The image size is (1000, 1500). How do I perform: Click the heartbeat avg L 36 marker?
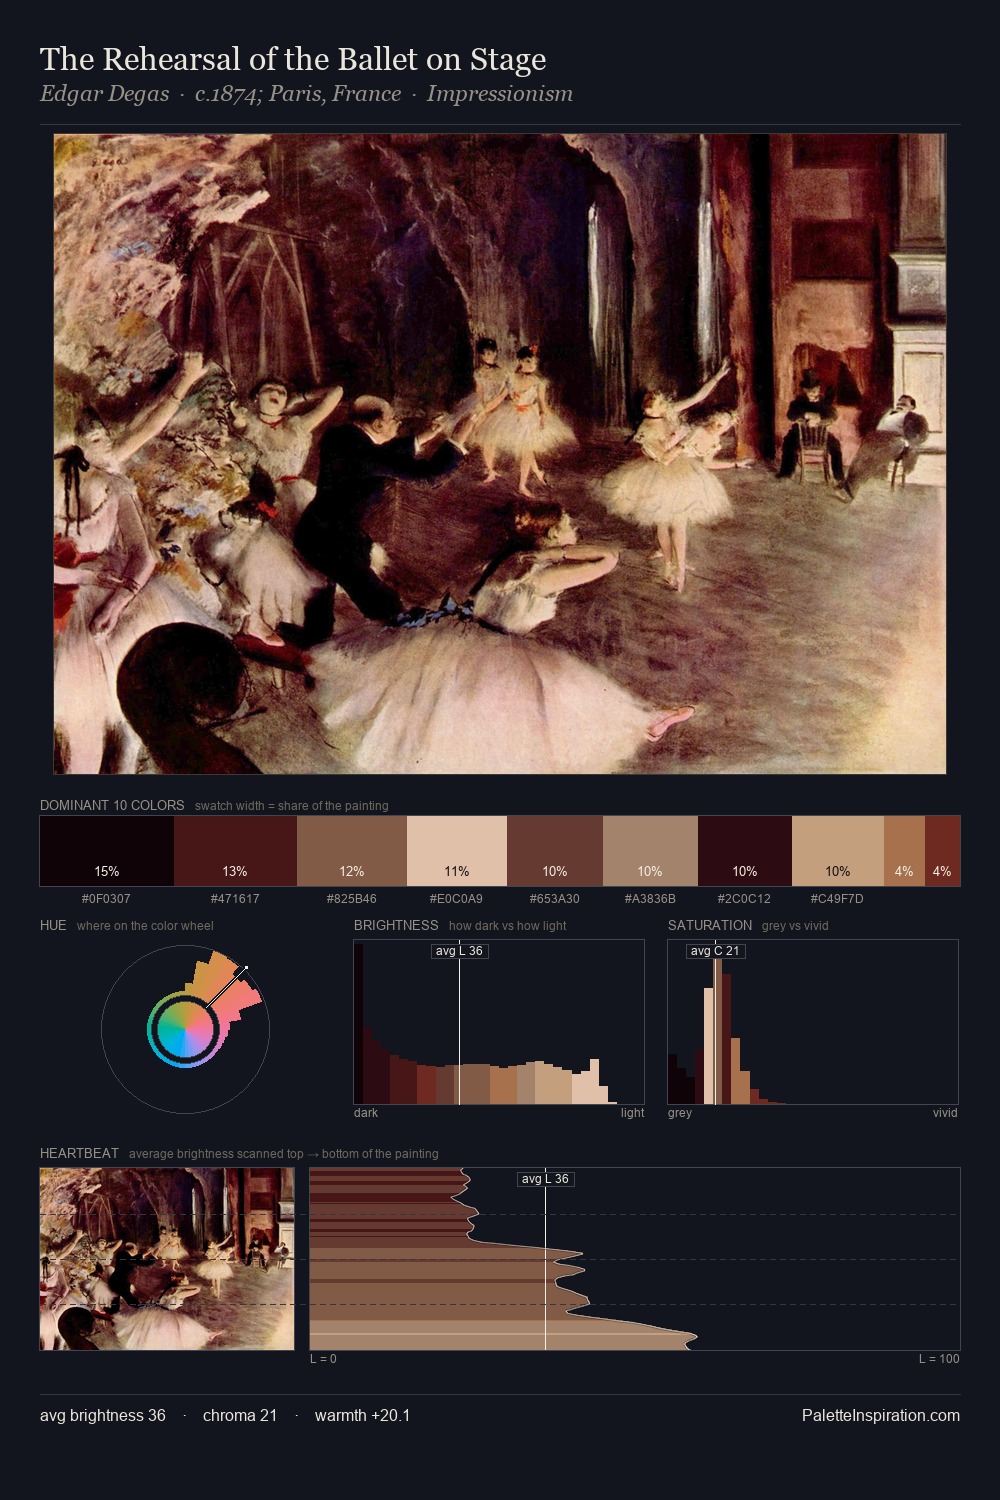(546, 1179)
